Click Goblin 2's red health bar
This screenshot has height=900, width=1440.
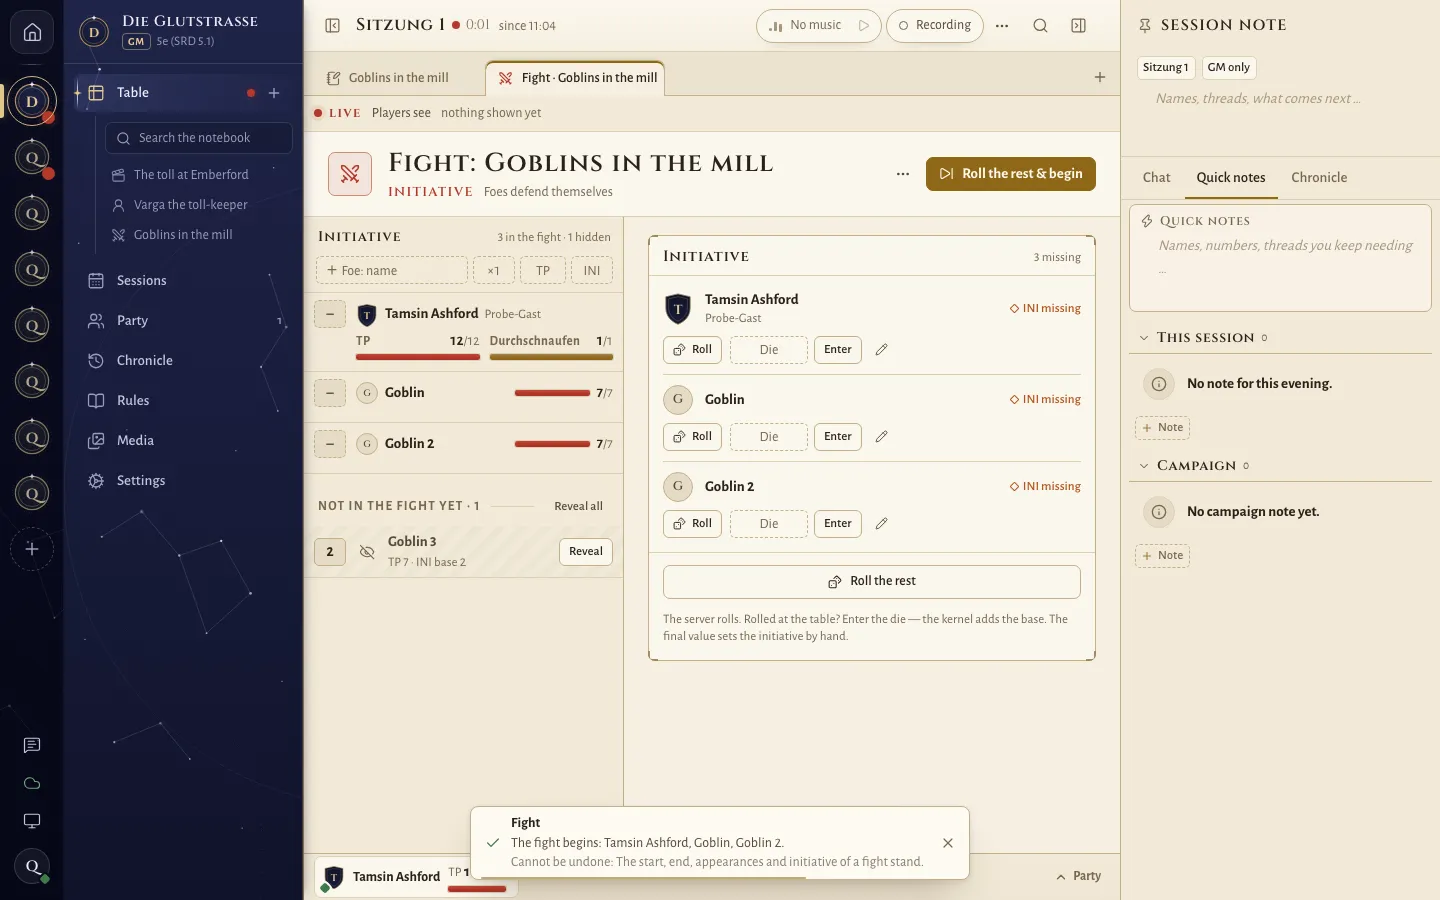coord(552,444)
